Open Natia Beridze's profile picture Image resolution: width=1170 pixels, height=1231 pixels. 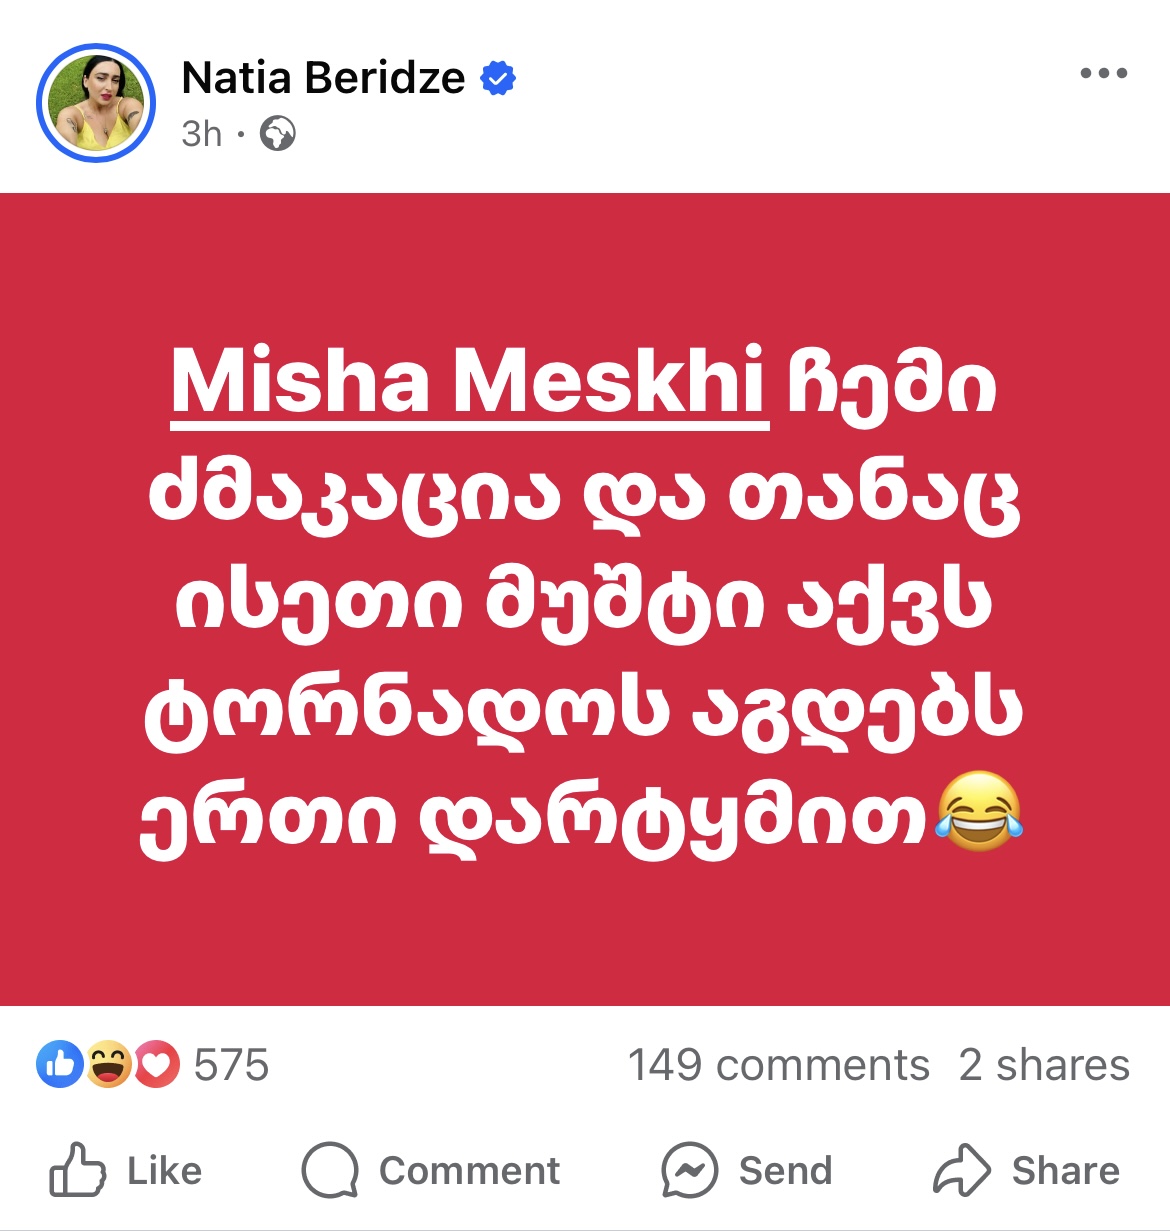coord(96,103)
